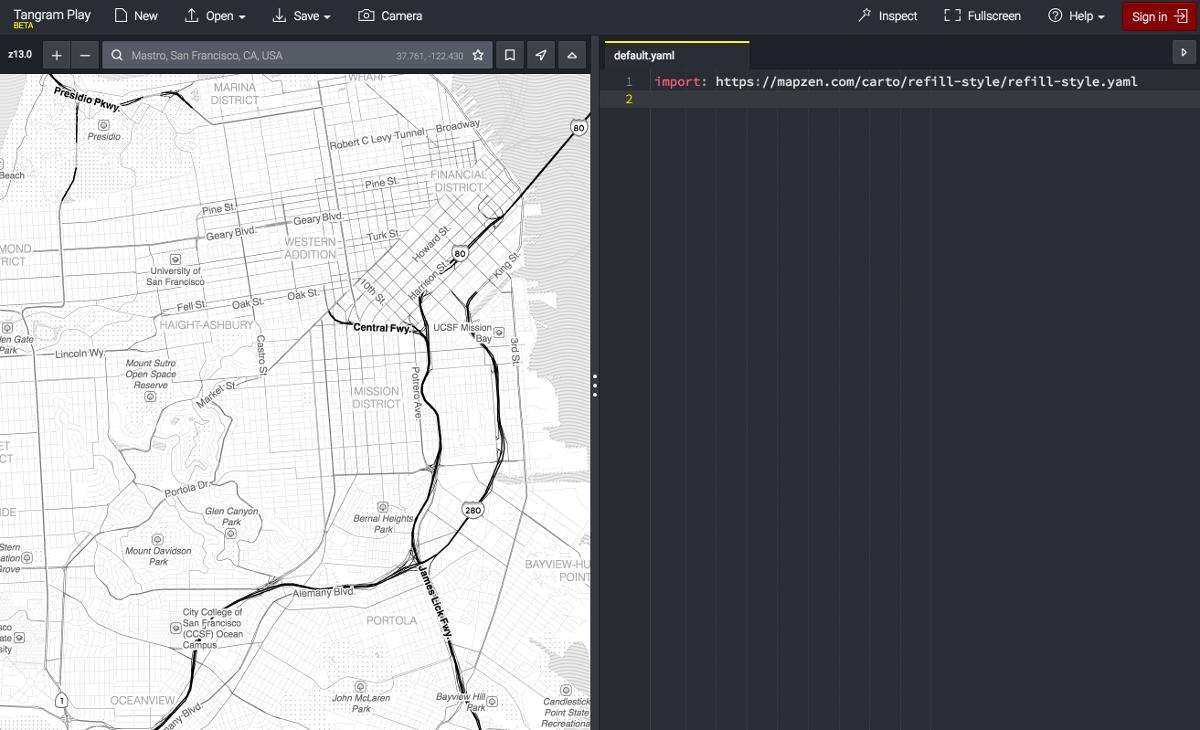Click the Central Fwy. map label
1200x730 pixels.
click(382, 327)
